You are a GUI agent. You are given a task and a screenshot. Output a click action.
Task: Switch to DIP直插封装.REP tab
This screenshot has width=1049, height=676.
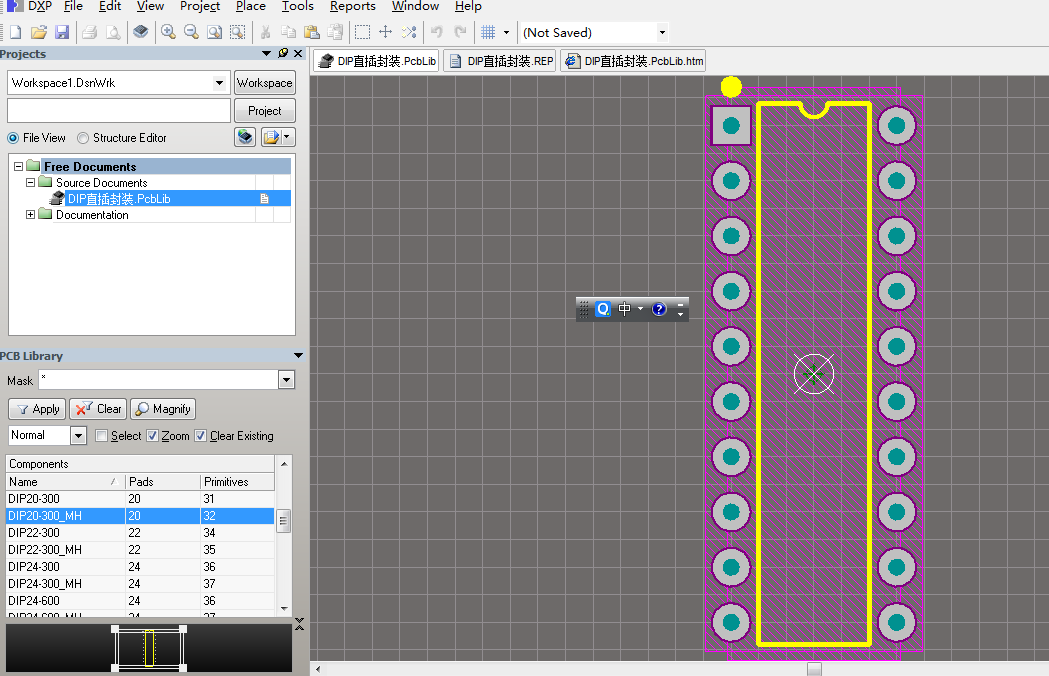point(501,61)
